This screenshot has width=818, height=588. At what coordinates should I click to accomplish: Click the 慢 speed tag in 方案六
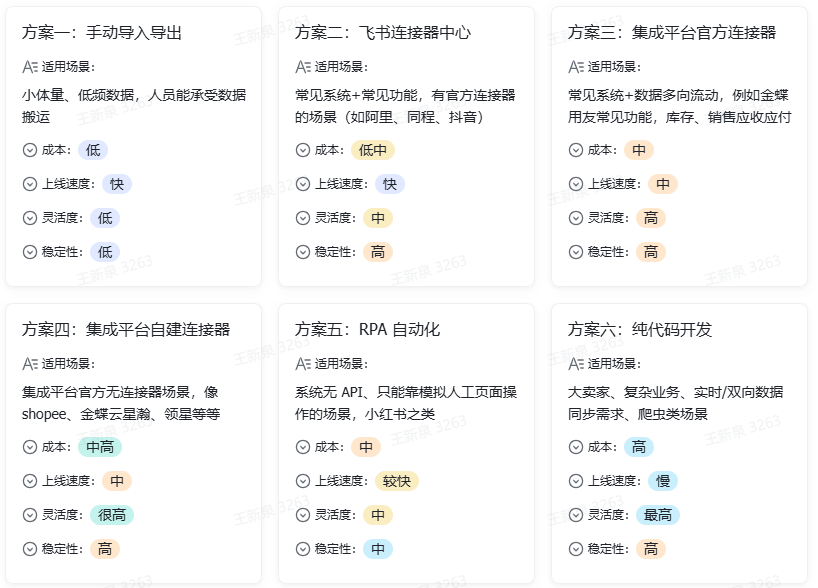click(663, 481)
